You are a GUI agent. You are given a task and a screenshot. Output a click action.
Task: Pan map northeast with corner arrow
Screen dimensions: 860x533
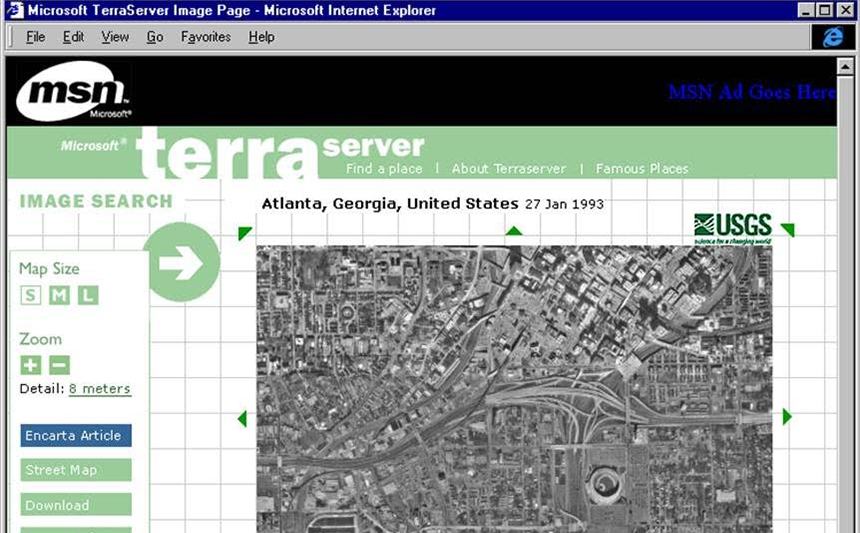(787, 231)
